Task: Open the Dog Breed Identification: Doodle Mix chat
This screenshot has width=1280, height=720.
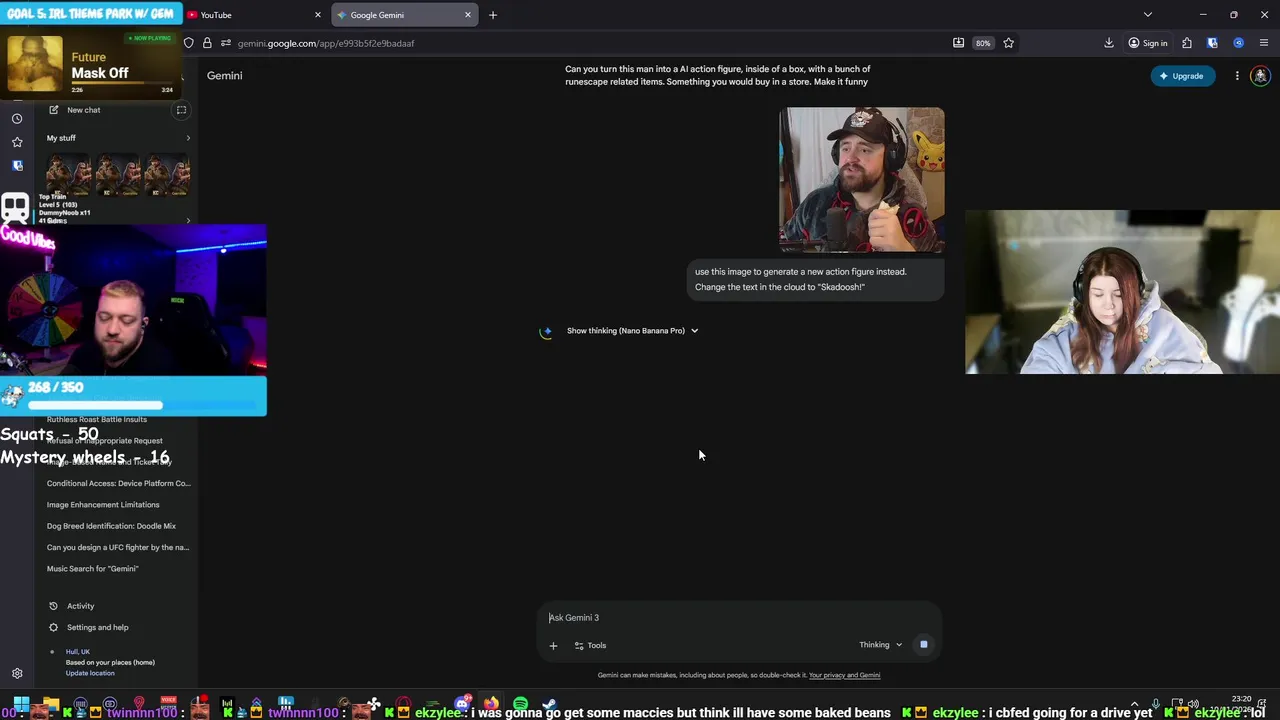Action: click(x=111, y=526)
